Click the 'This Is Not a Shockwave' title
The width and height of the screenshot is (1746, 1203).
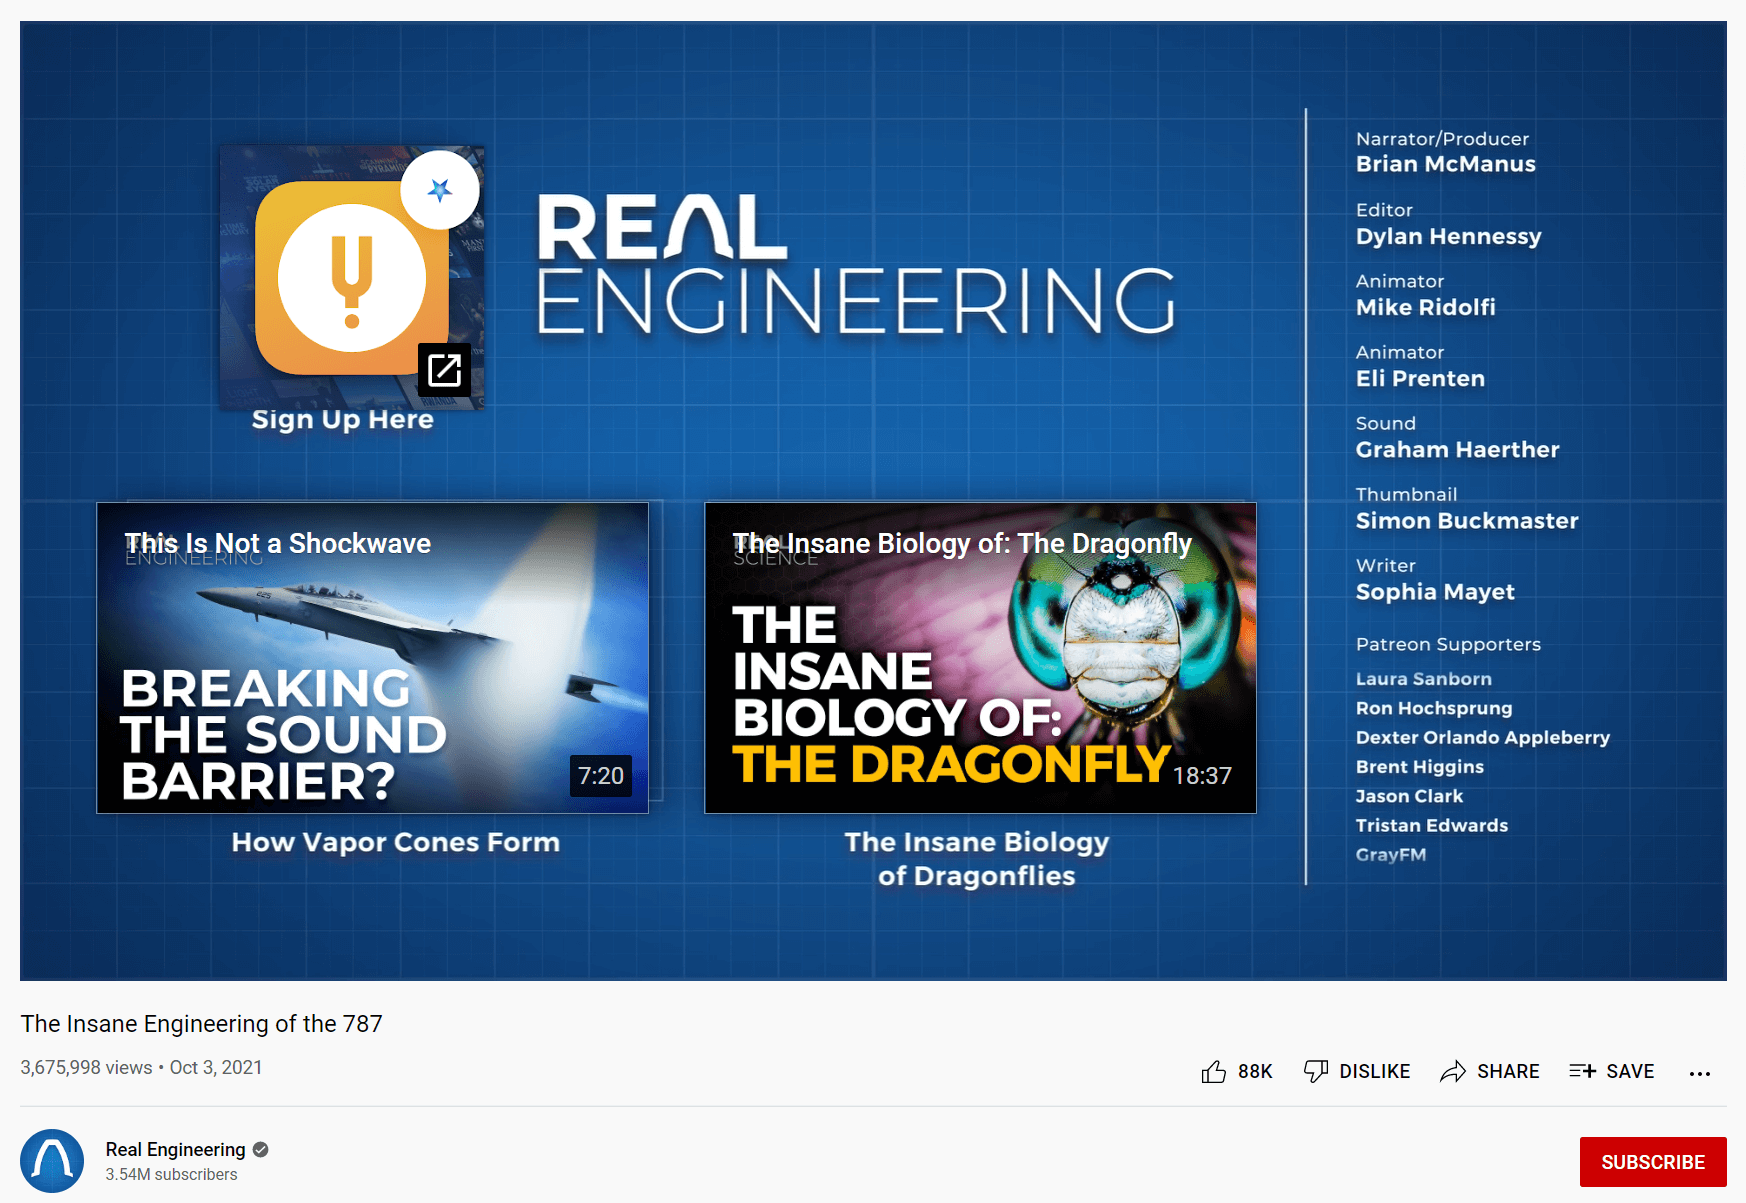278,543
